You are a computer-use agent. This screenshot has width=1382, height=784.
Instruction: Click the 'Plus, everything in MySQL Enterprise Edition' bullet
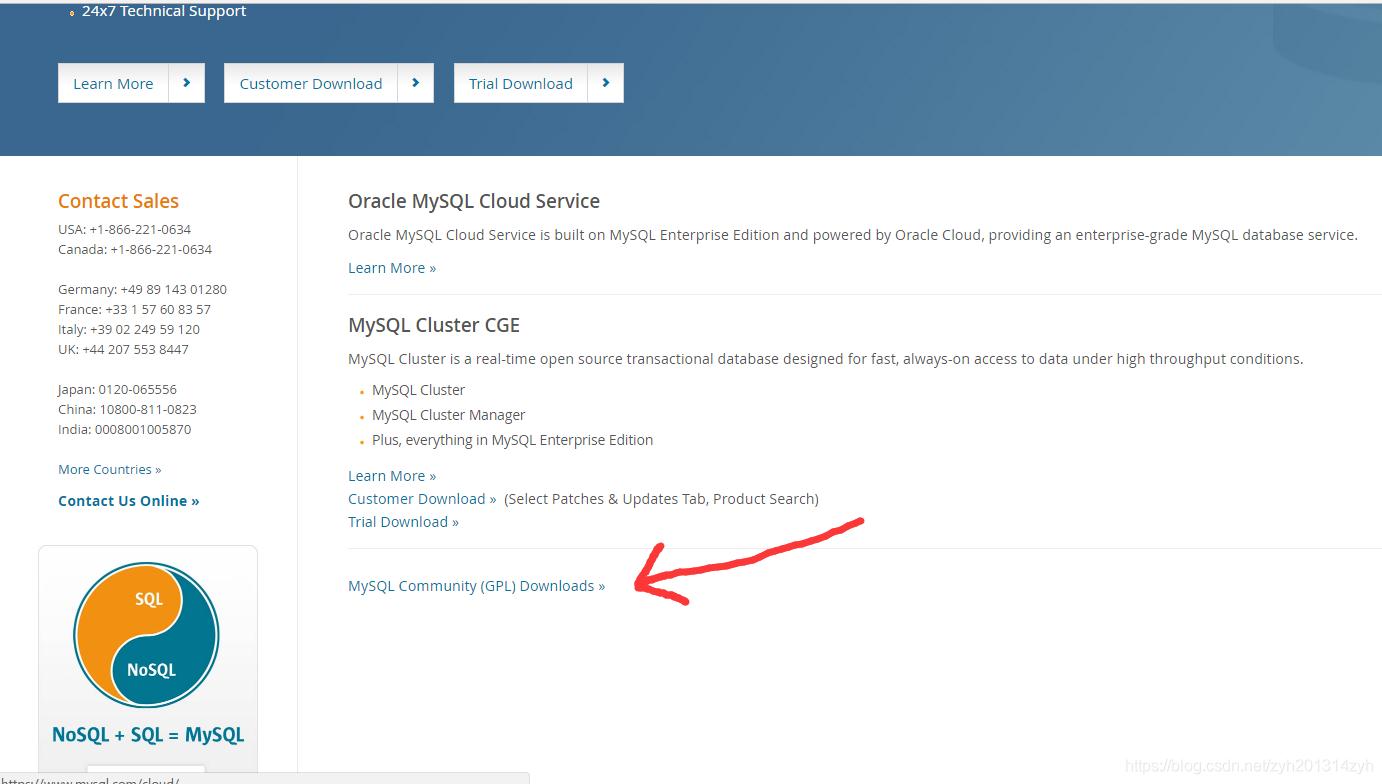512,440
